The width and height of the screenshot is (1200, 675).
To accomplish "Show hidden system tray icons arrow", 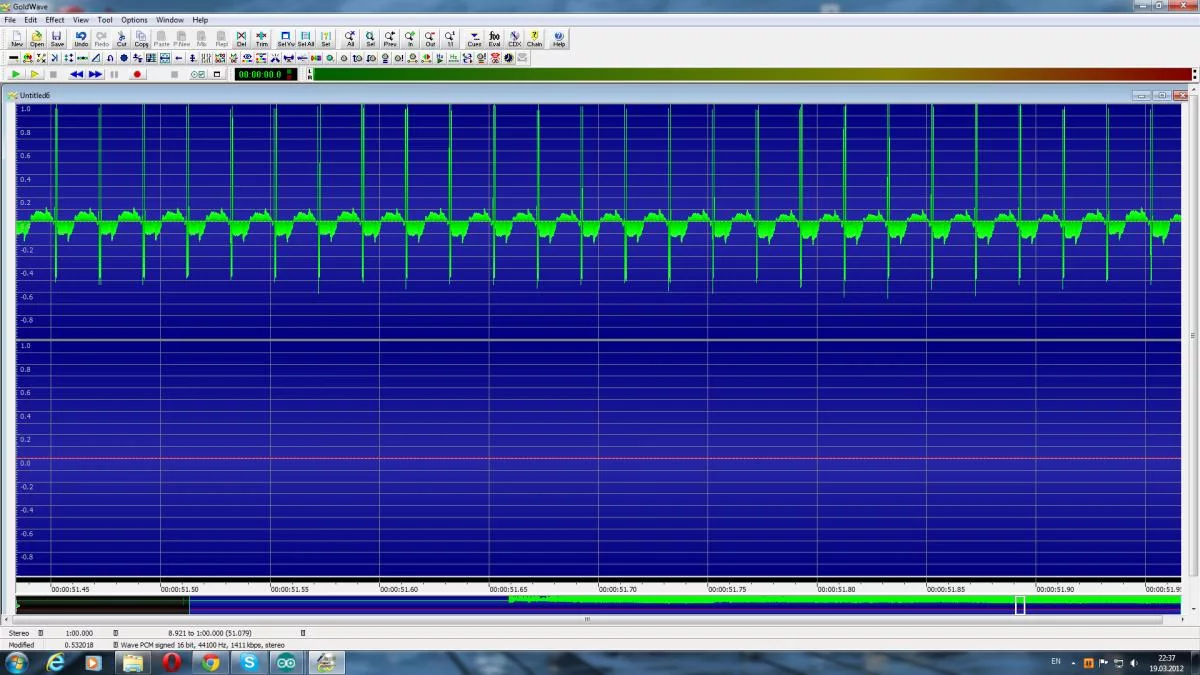I will [x=1074, y=663].
